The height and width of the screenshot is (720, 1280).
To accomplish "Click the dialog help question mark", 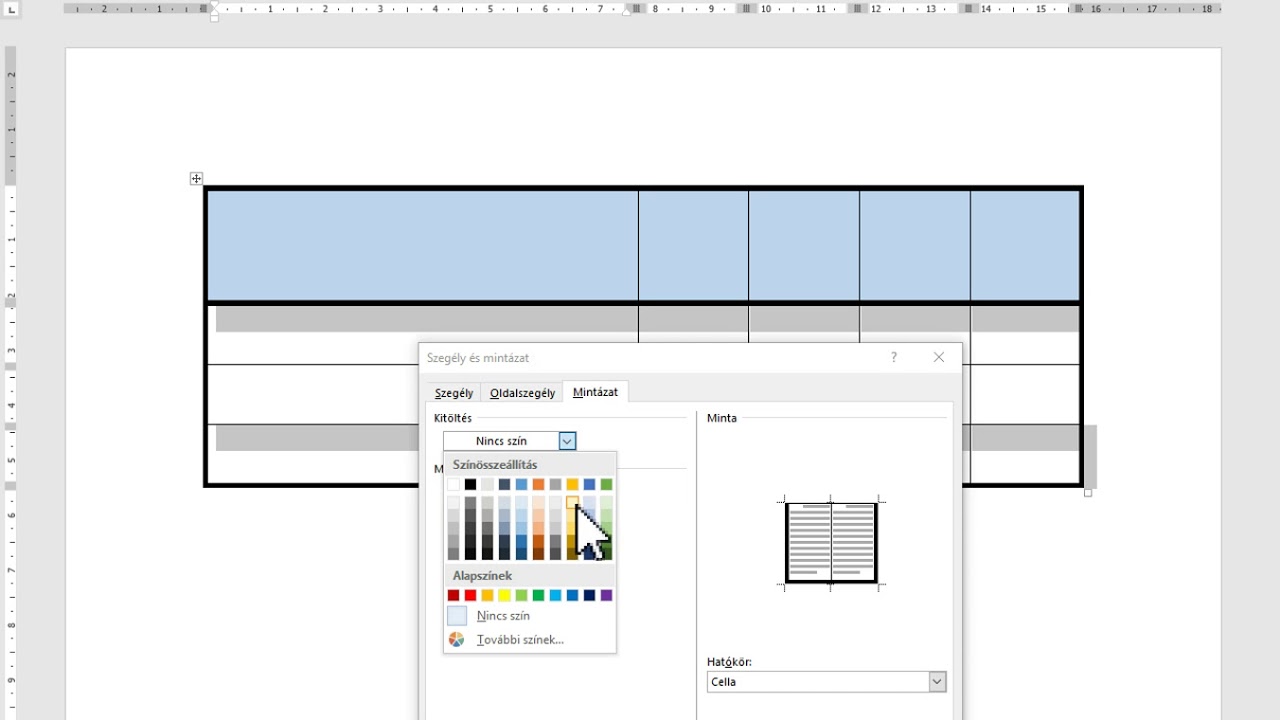I will (x=894, y=357).
